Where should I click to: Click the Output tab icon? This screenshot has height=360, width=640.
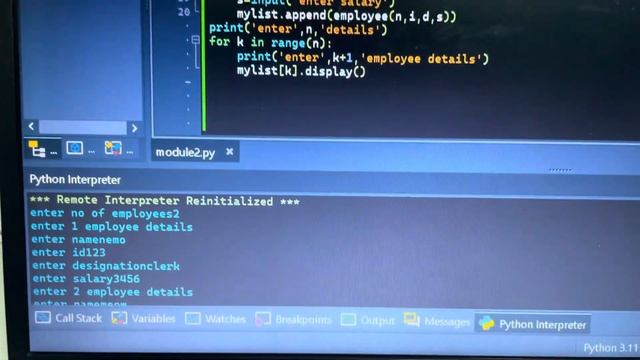click(348, 320)
